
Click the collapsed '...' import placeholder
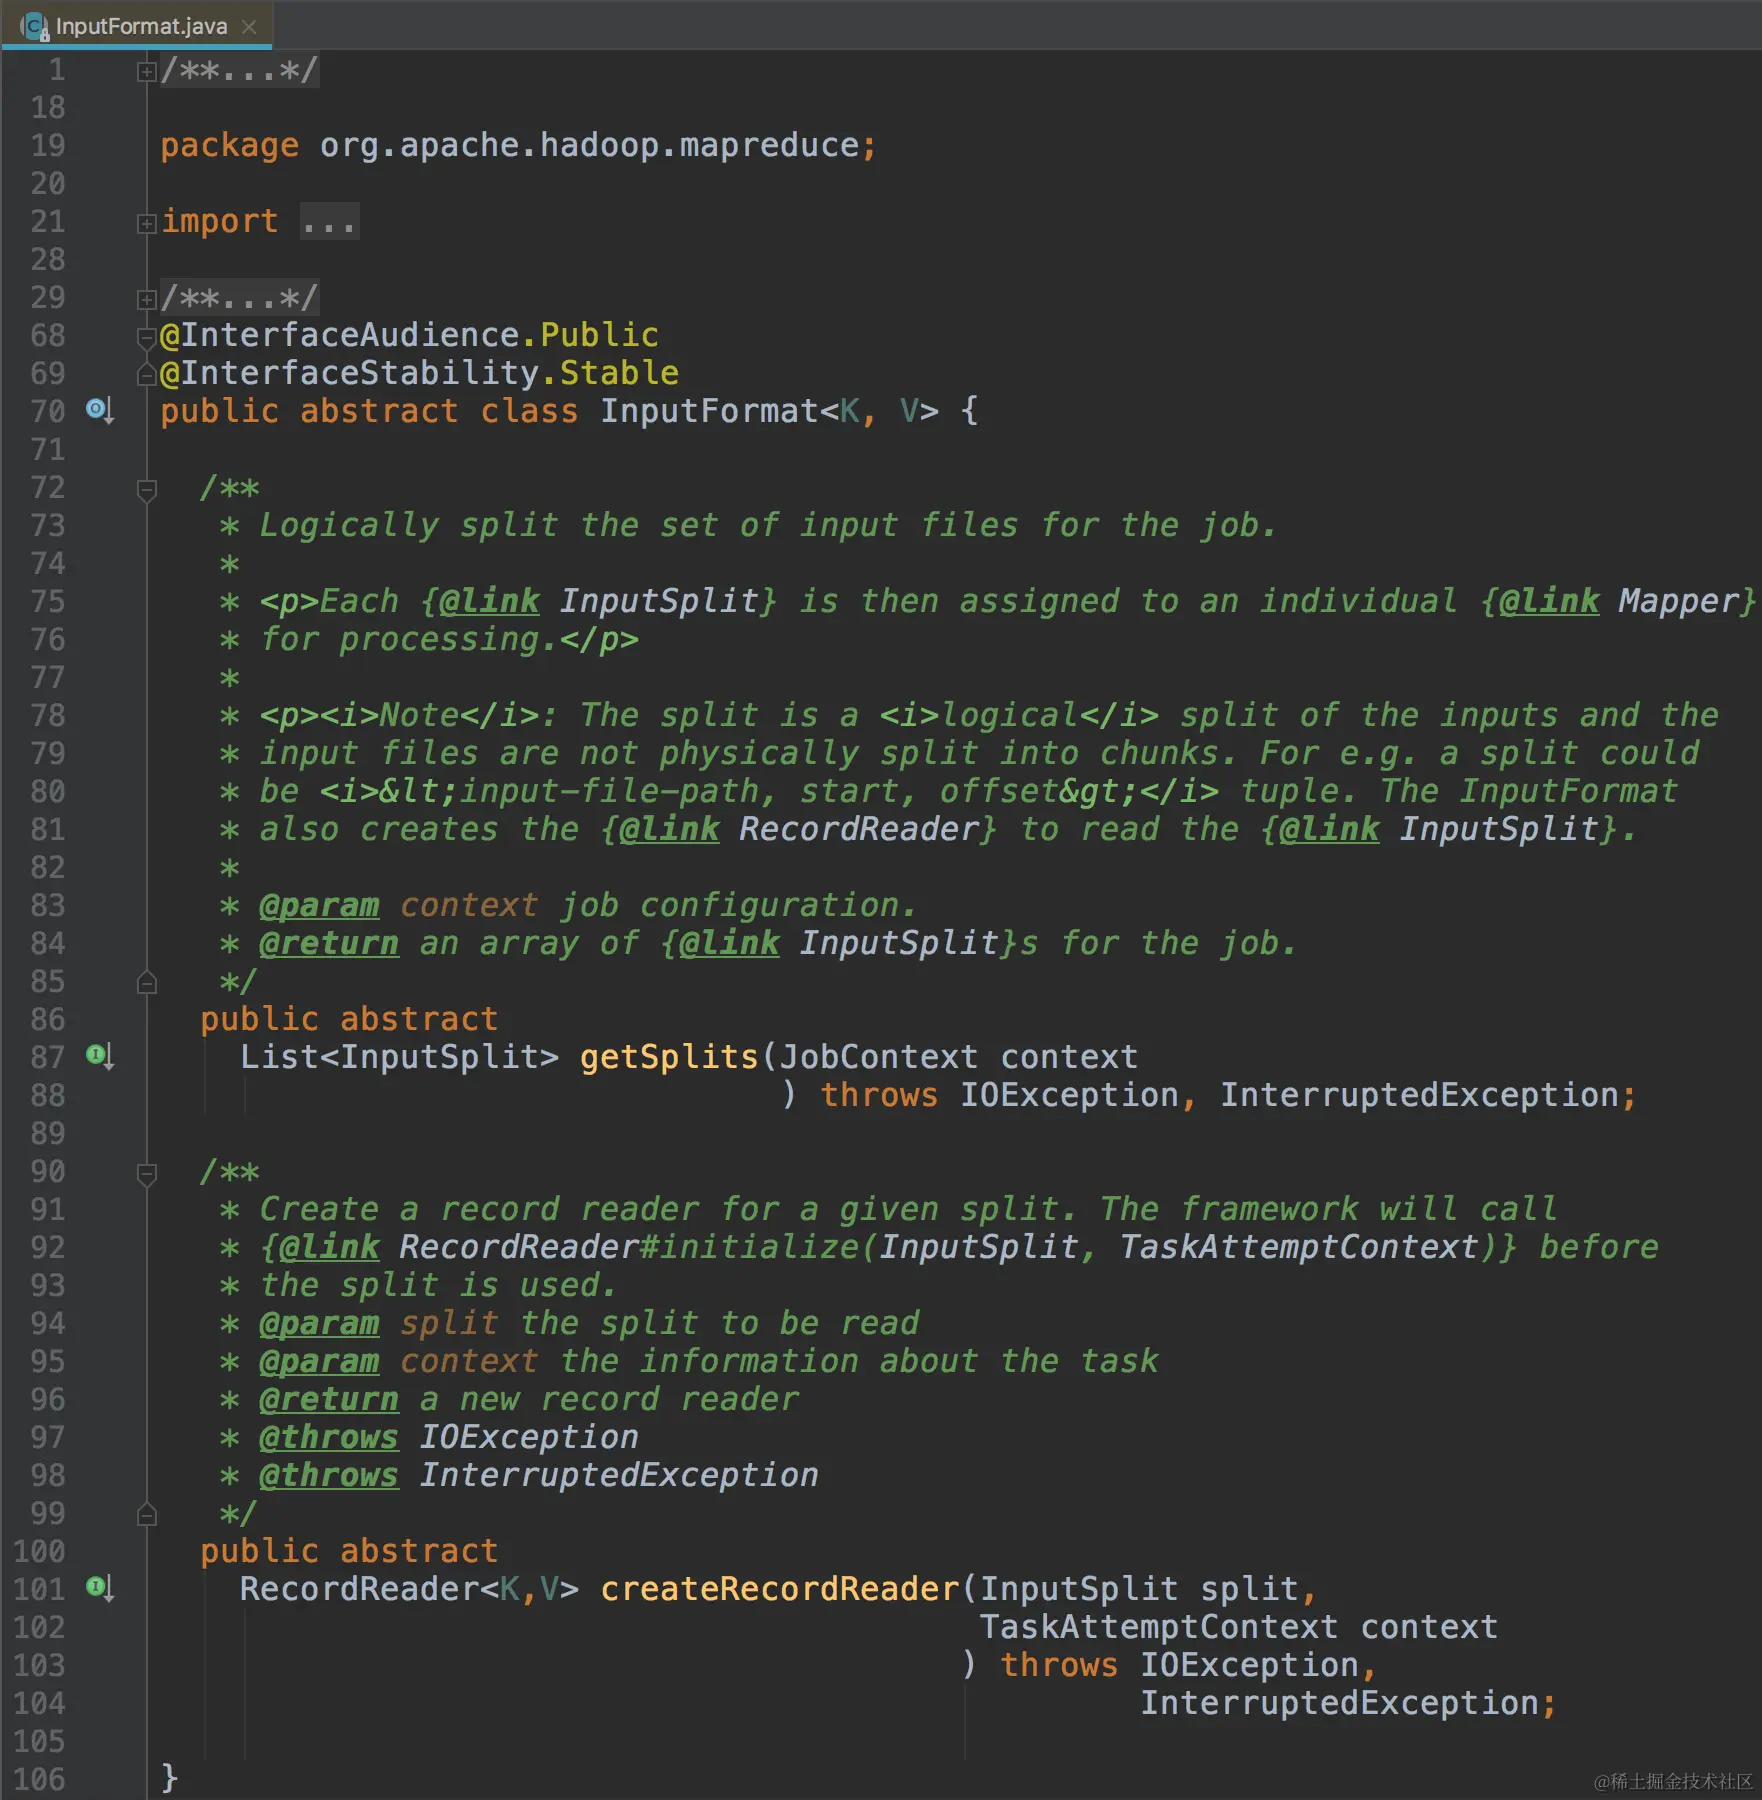[x=329, y=221]
